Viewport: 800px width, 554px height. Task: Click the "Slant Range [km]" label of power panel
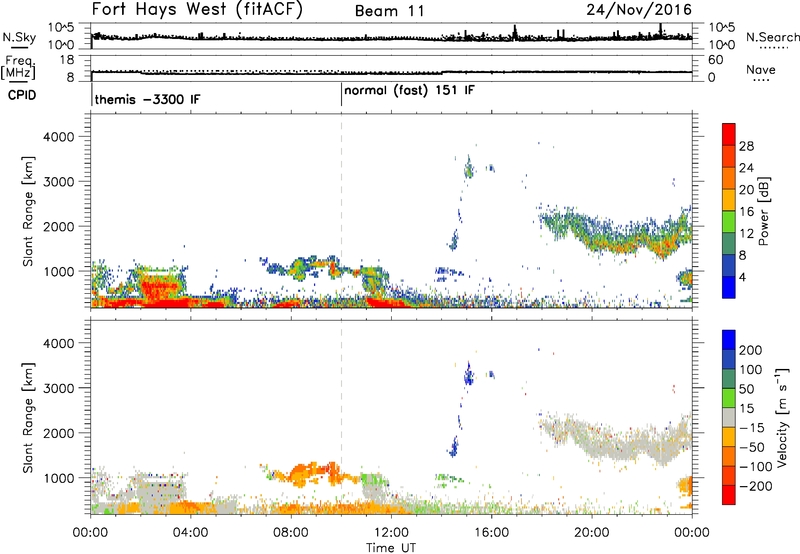pyautogui.click(x=28, y=211)
